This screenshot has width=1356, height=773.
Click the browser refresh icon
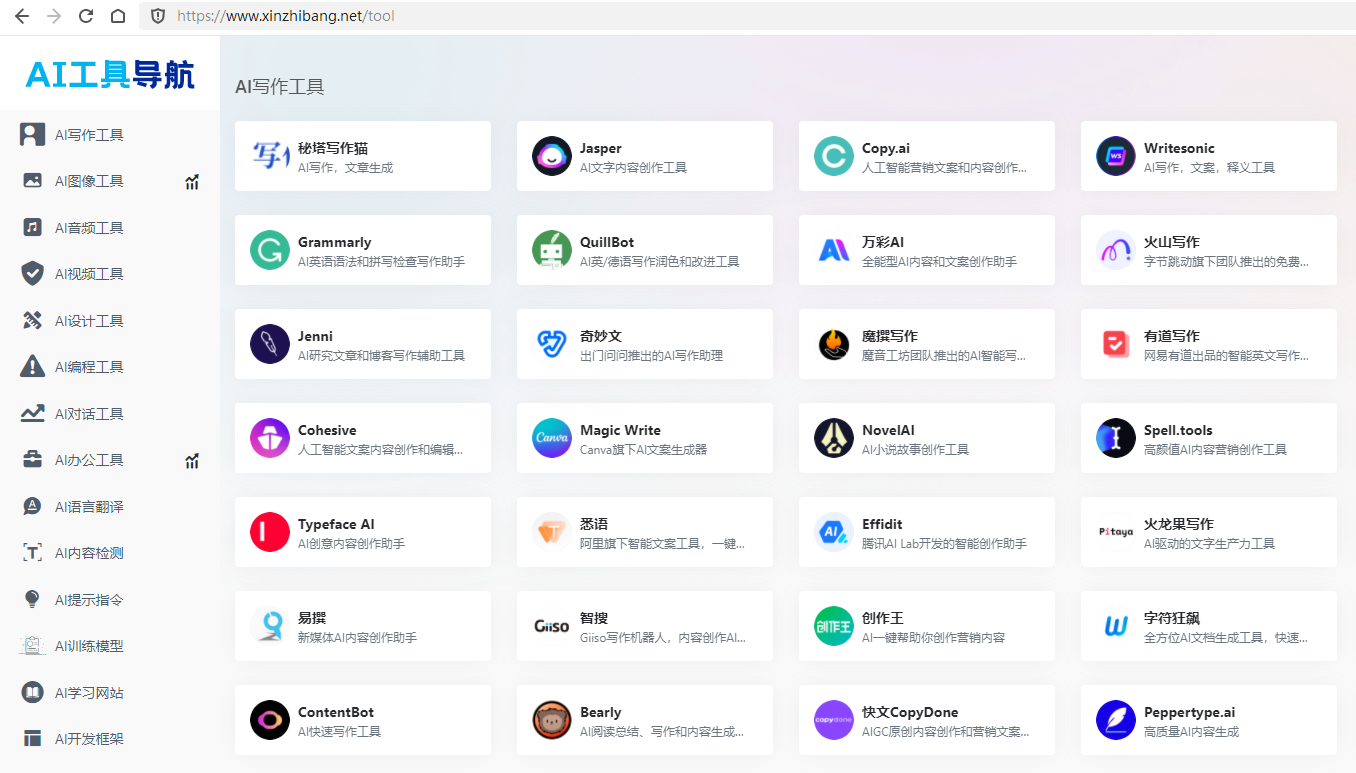point(84,16)
